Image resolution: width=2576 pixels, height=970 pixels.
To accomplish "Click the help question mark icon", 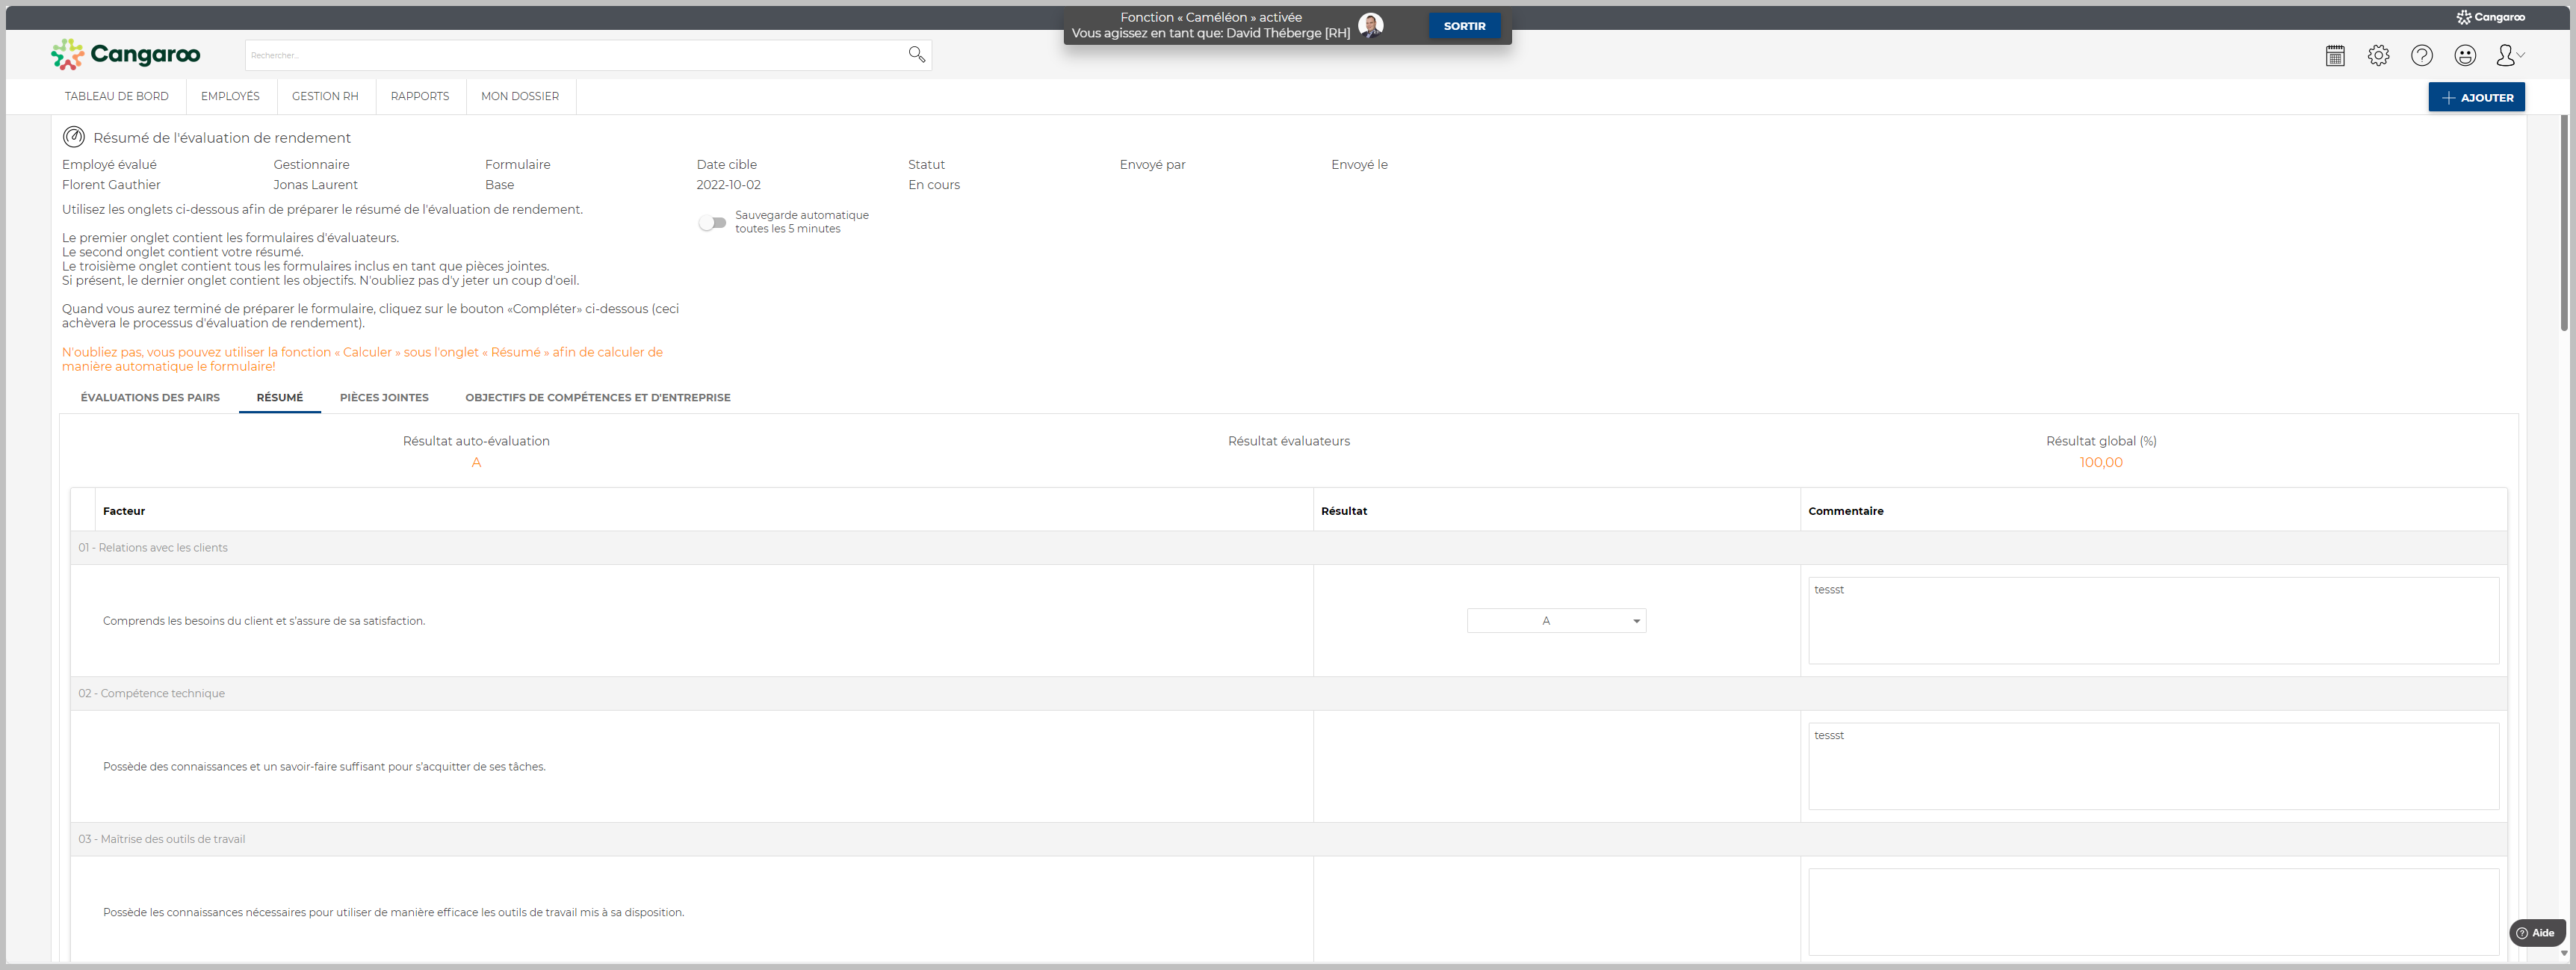I will pos(2421,56).
